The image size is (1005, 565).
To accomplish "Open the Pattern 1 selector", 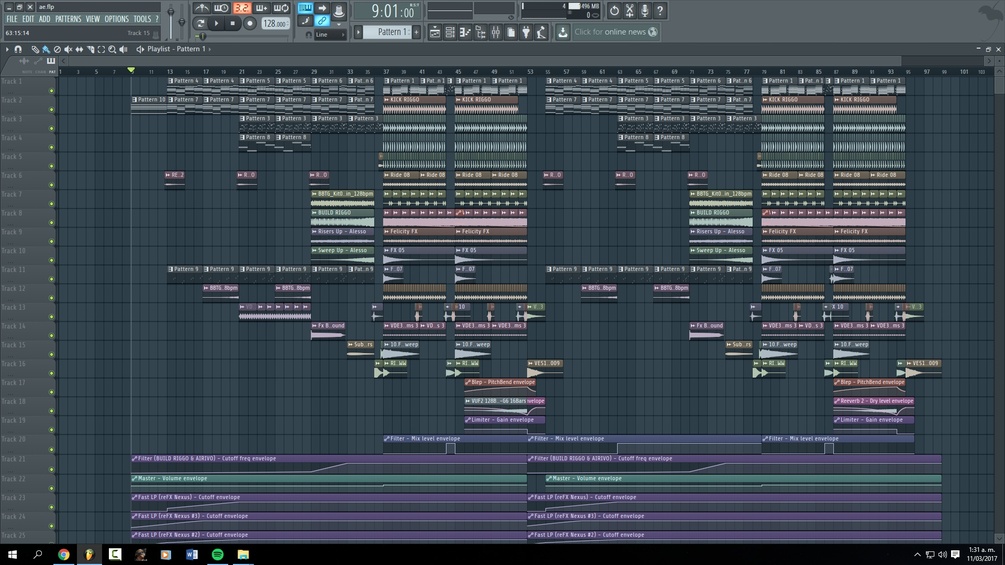I will (x=388, y=32).
